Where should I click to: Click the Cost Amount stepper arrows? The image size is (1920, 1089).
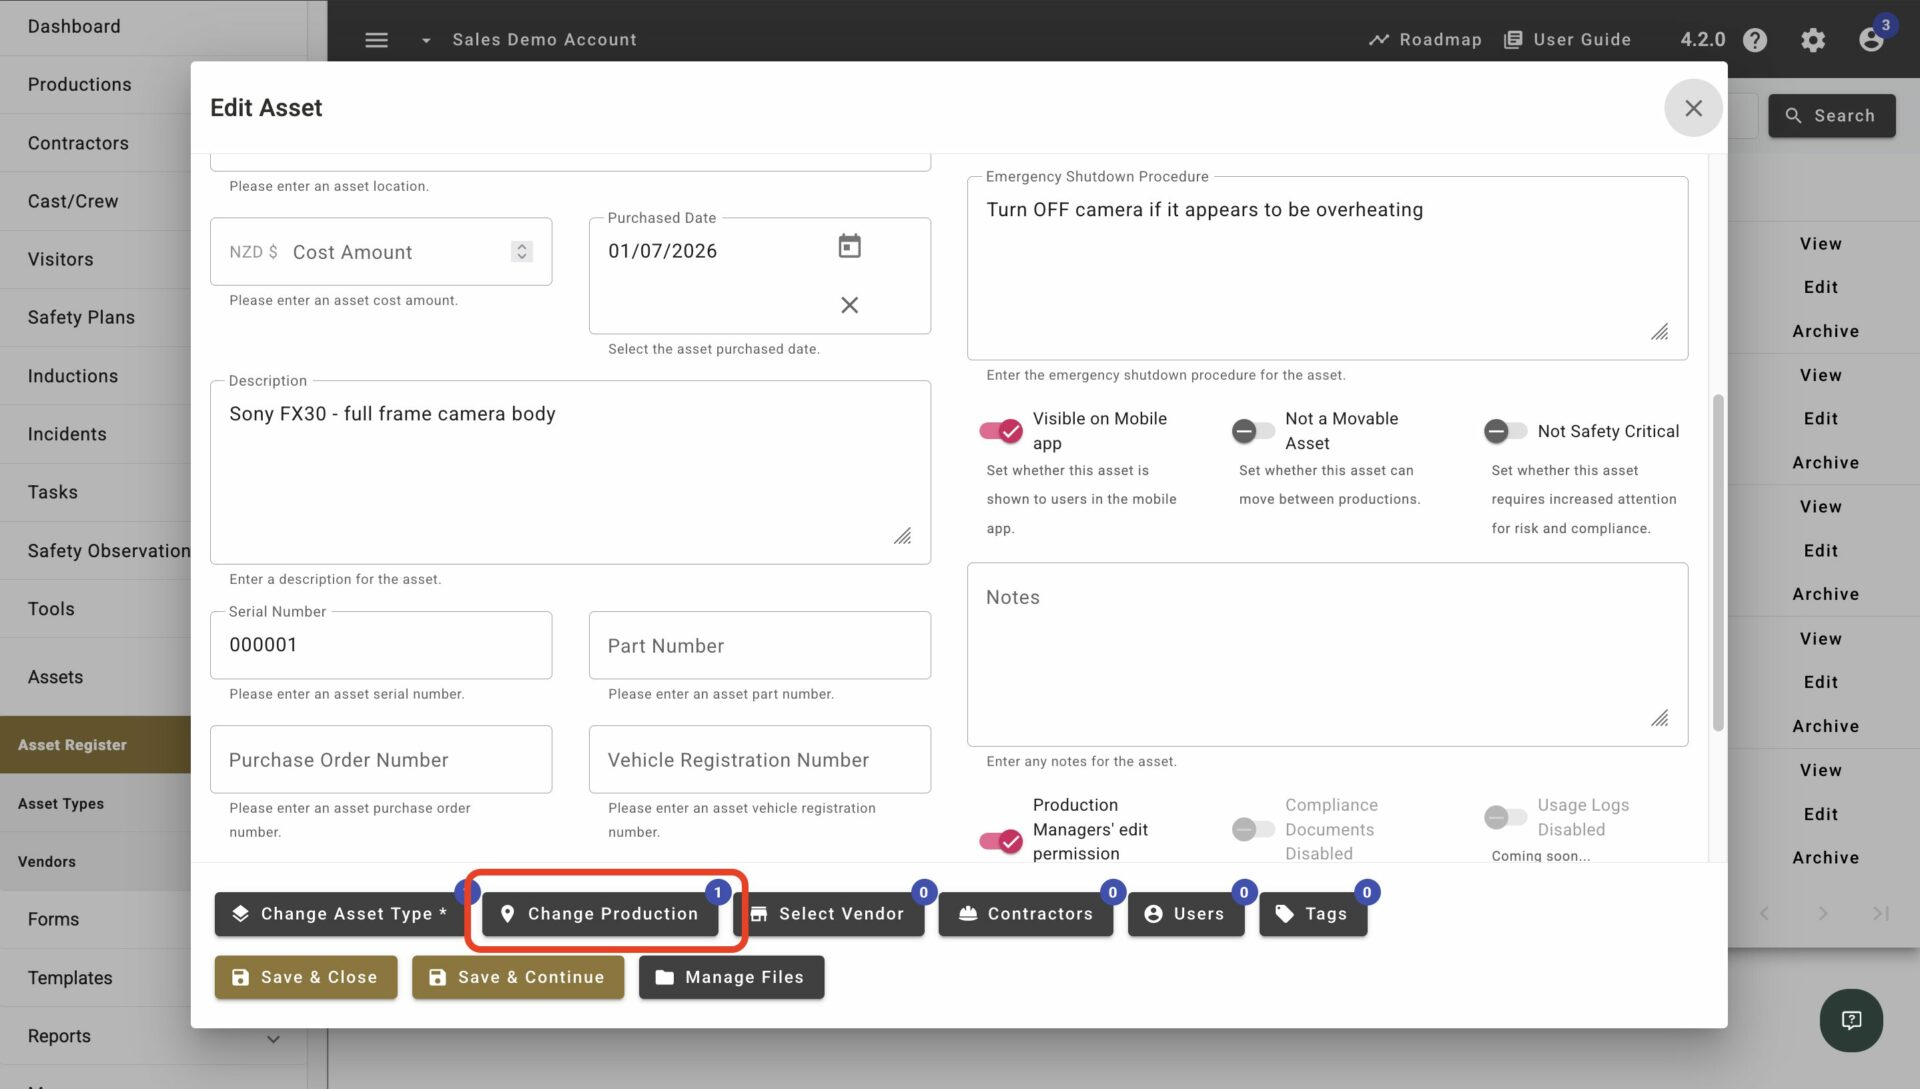[521, 252]
